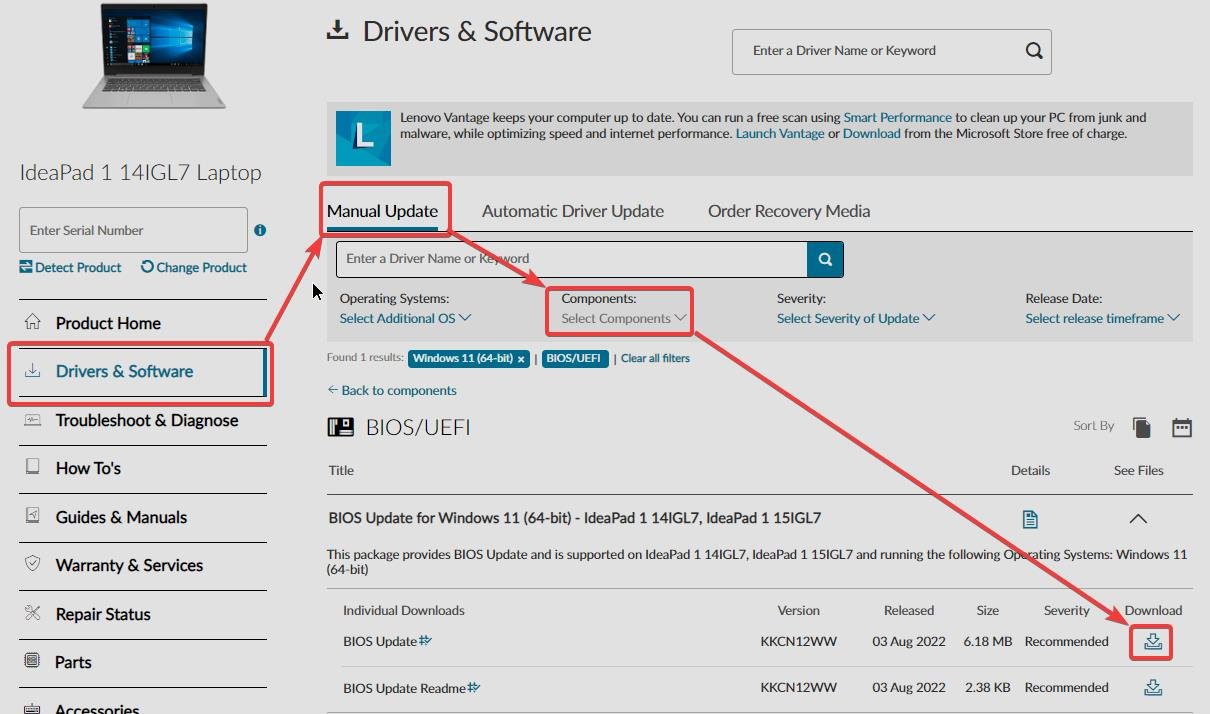Click the Warranty & Services shield icon

33,564
